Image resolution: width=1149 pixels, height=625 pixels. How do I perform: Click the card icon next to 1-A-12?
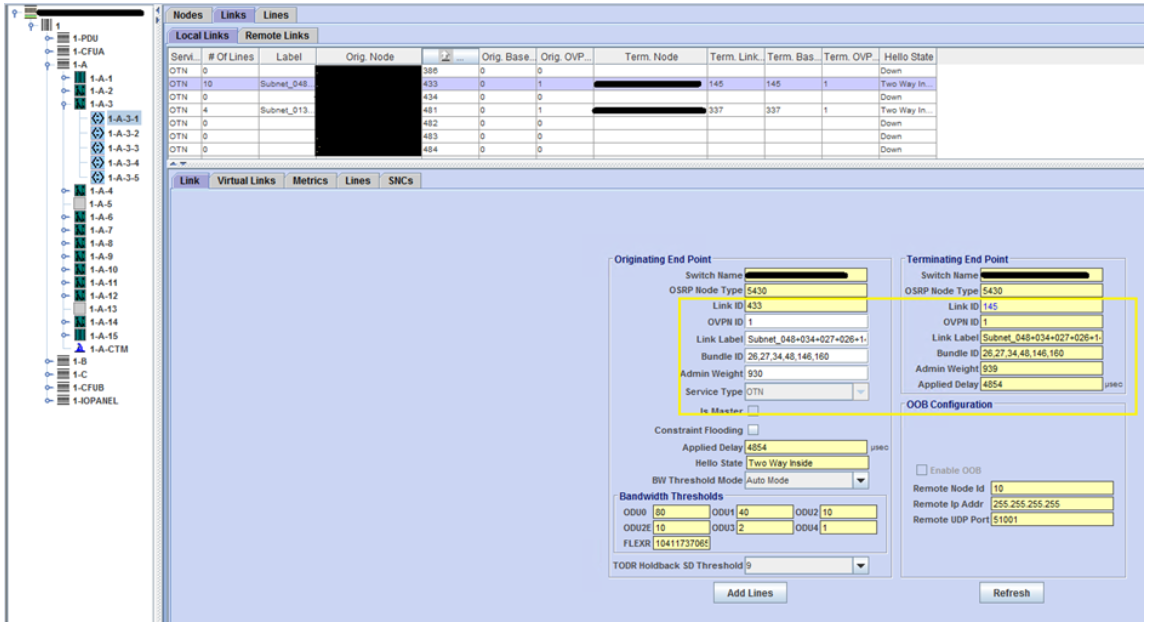tap(80, 296)
